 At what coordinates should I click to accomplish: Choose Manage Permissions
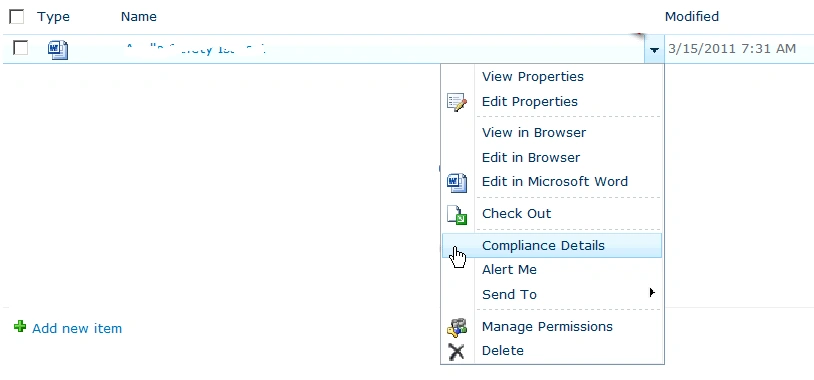tap(547, 327)
